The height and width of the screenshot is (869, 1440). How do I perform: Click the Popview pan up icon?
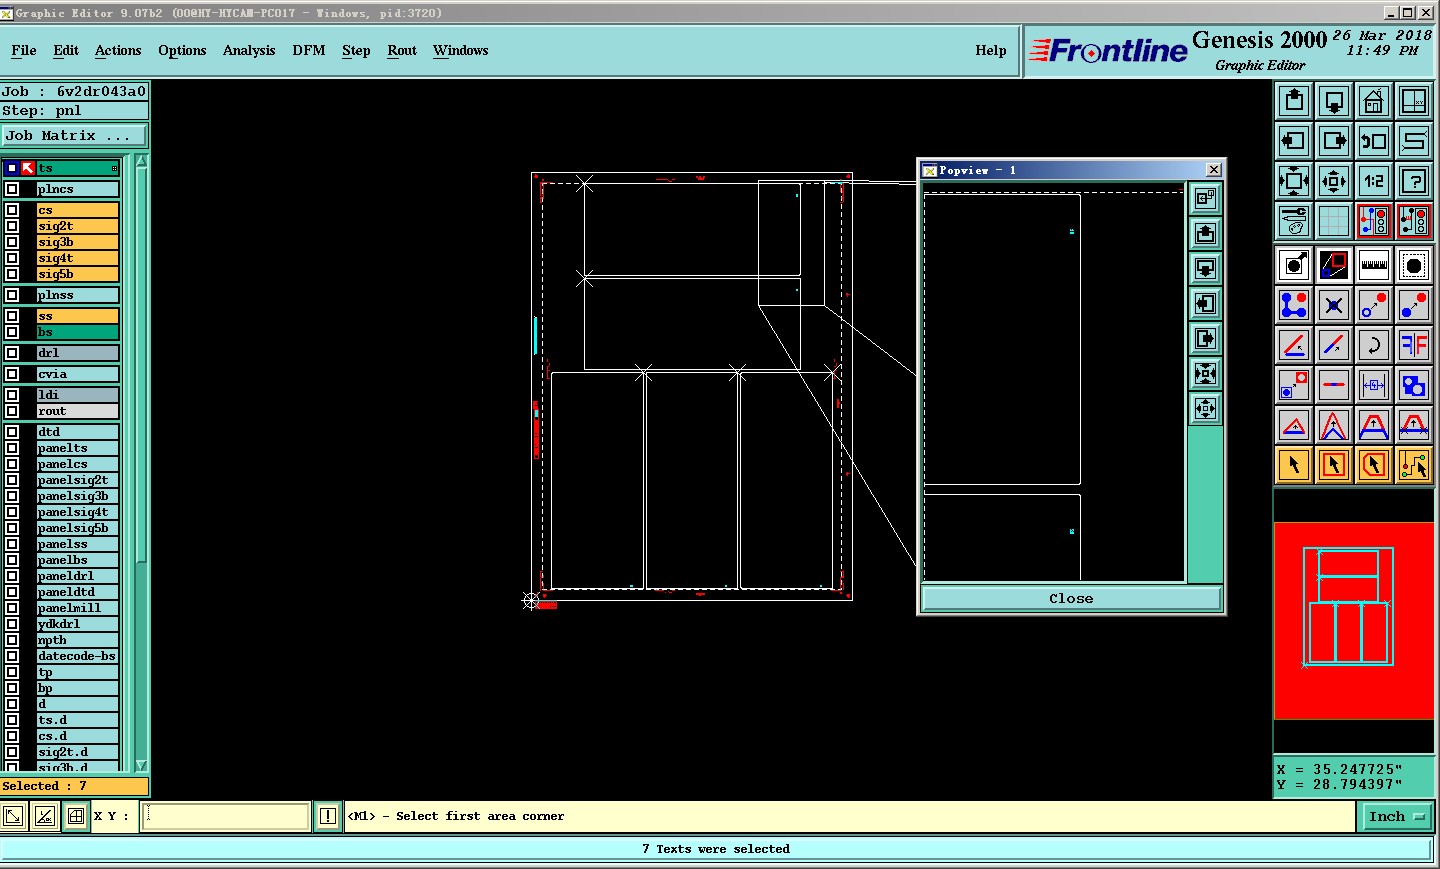(x=1205, y=234)
